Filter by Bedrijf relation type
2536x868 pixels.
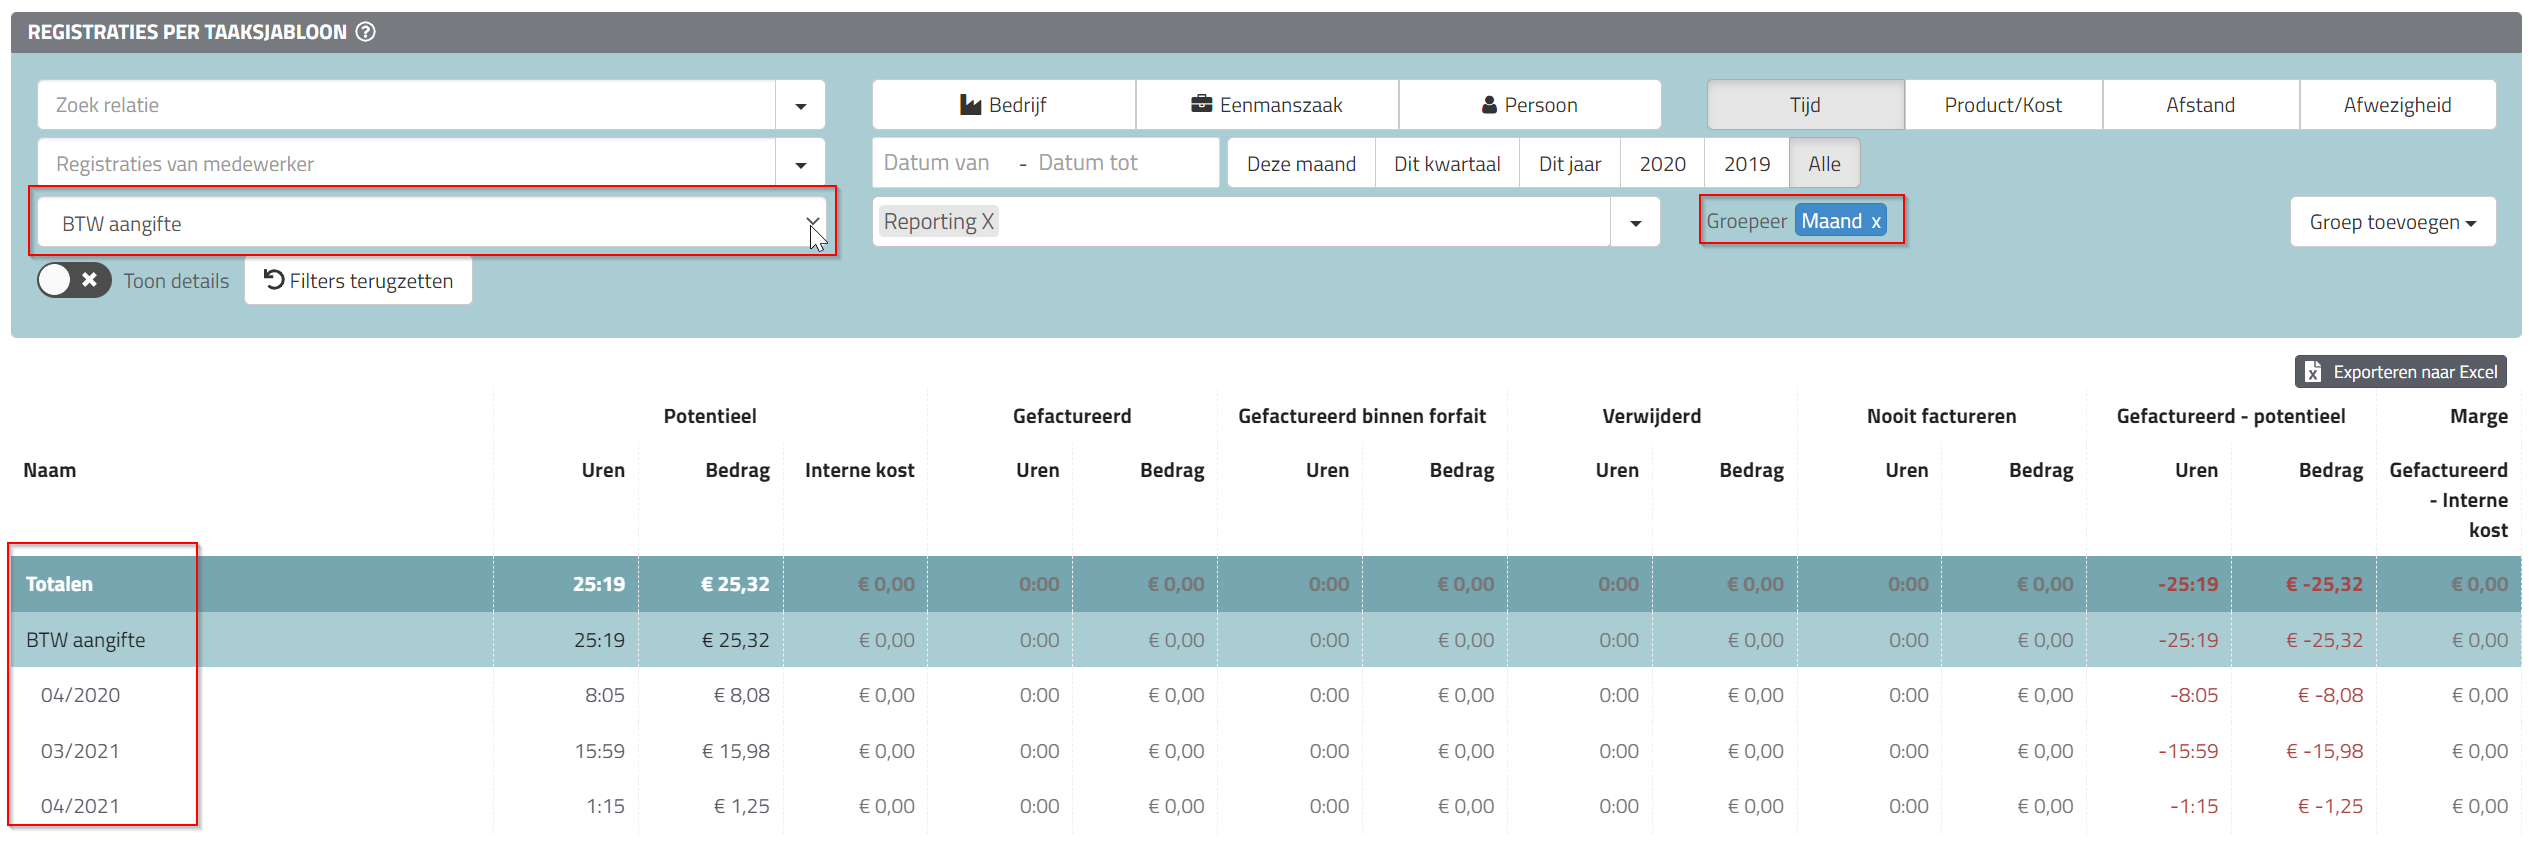click(1003, 105)
